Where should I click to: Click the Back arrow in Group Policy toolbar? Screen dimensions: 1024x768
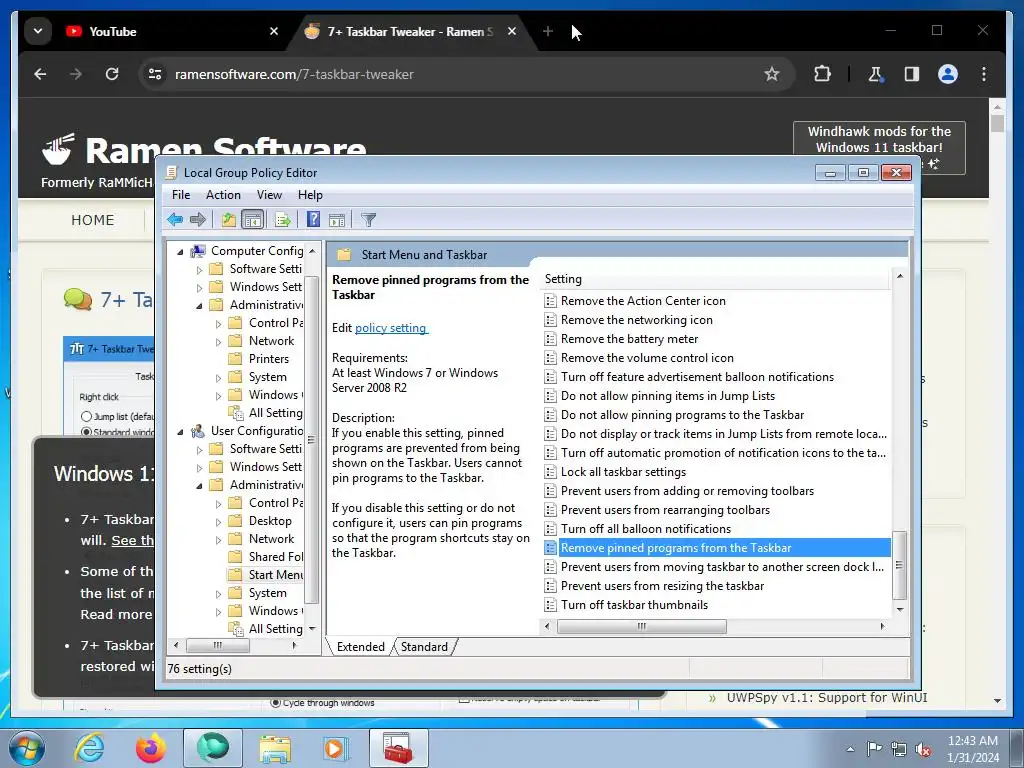click(x=175, y=219)
